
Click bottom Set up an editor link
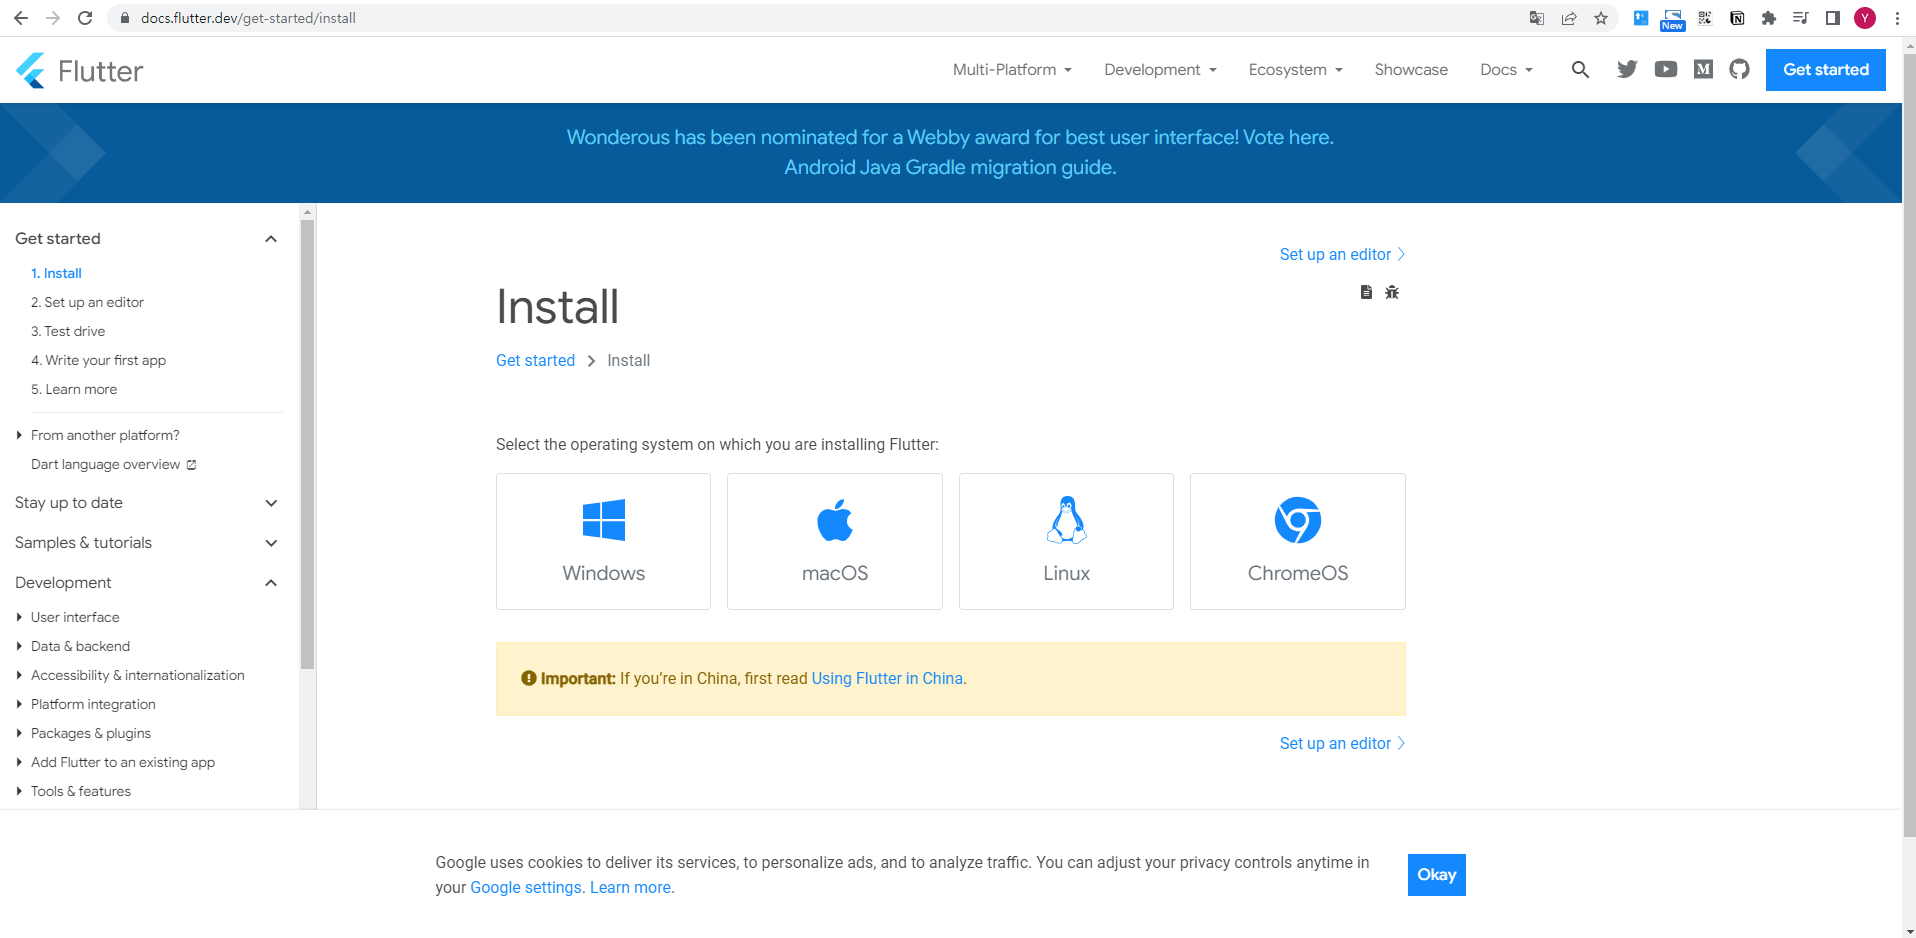[1342, 743]
